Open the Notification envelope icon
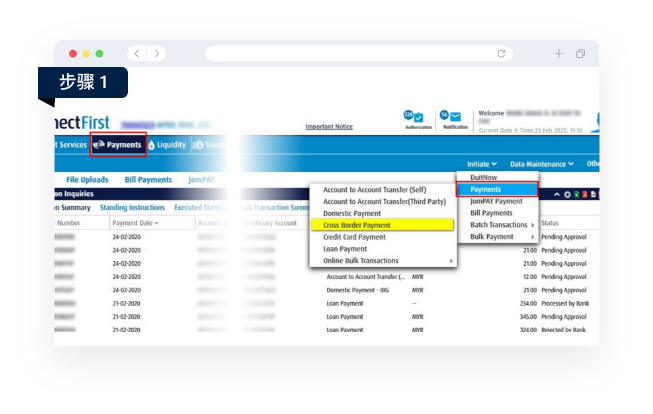Viewport: 653px width, 414px height. point(455,117)
